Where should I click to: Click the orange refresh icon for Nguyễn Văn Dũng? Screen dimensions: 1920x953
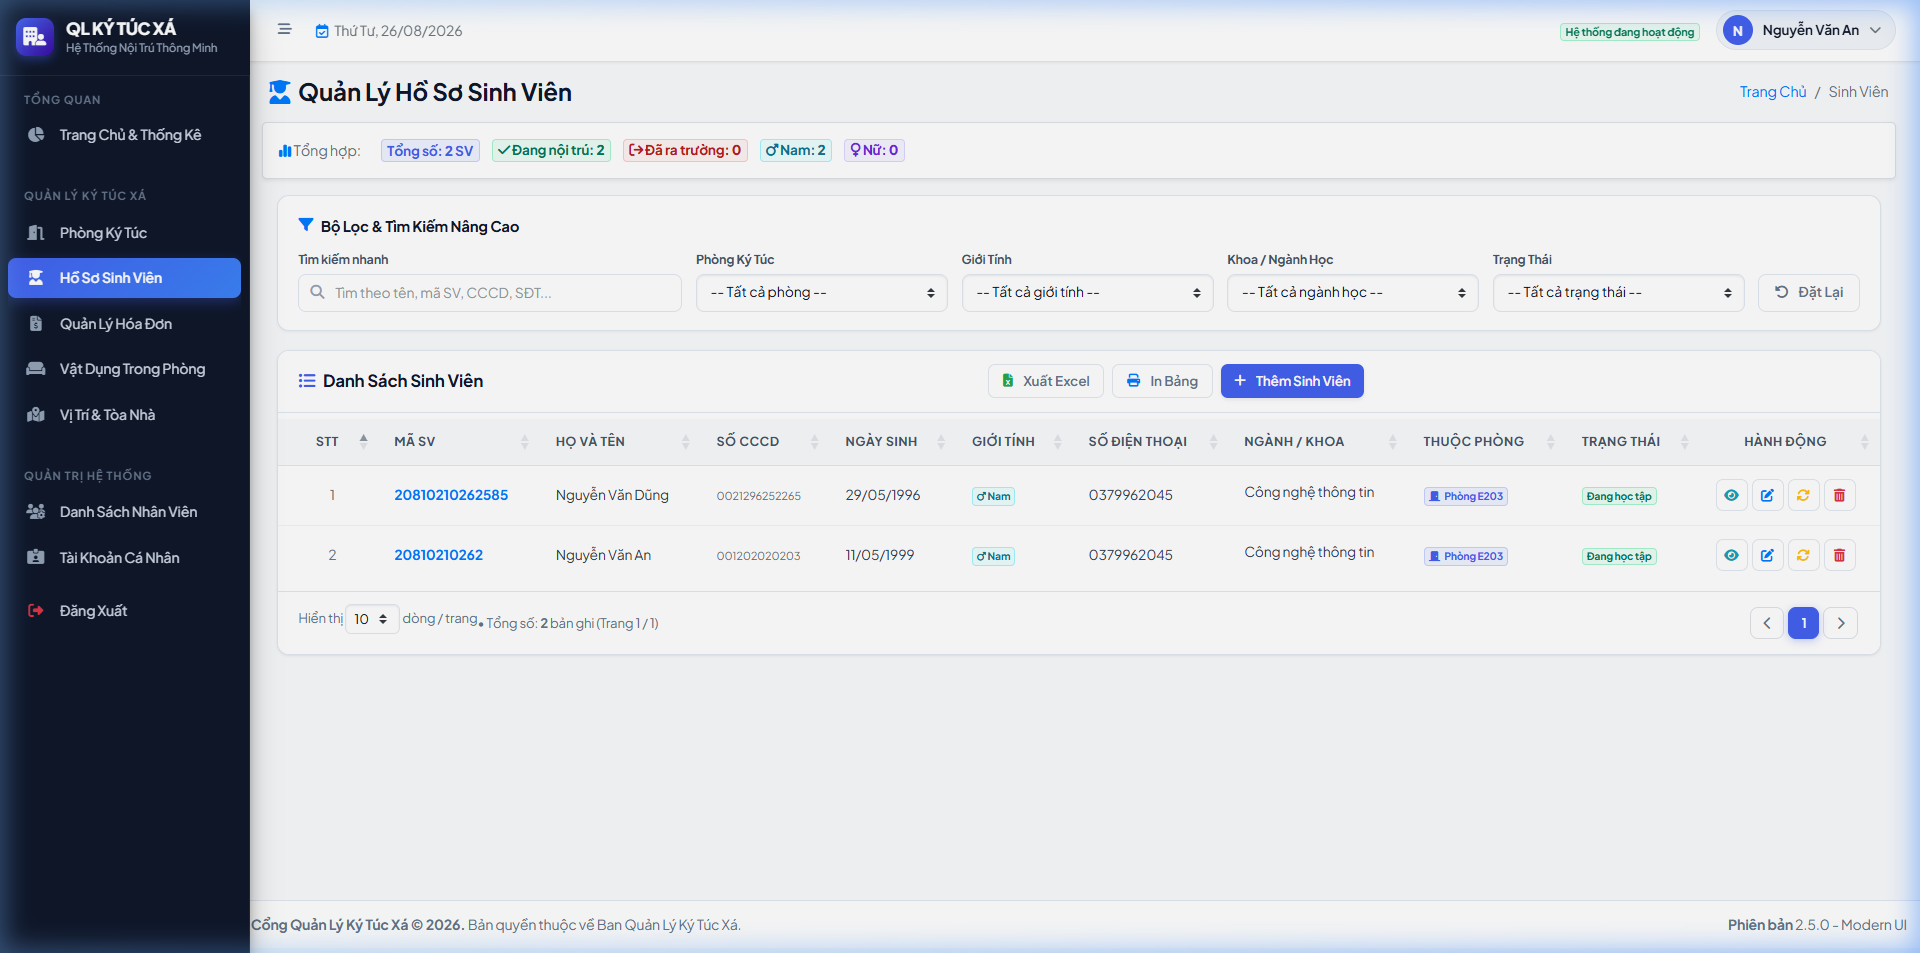(1803, 495)
